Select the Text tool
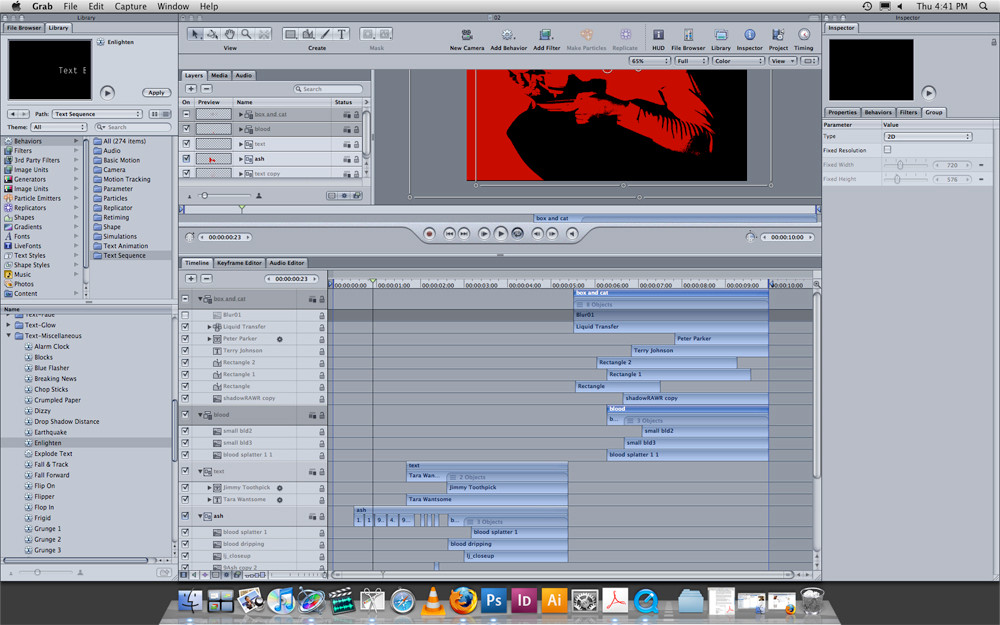Viewport: 1000px width, 625px height. click(x=342, y=34)
